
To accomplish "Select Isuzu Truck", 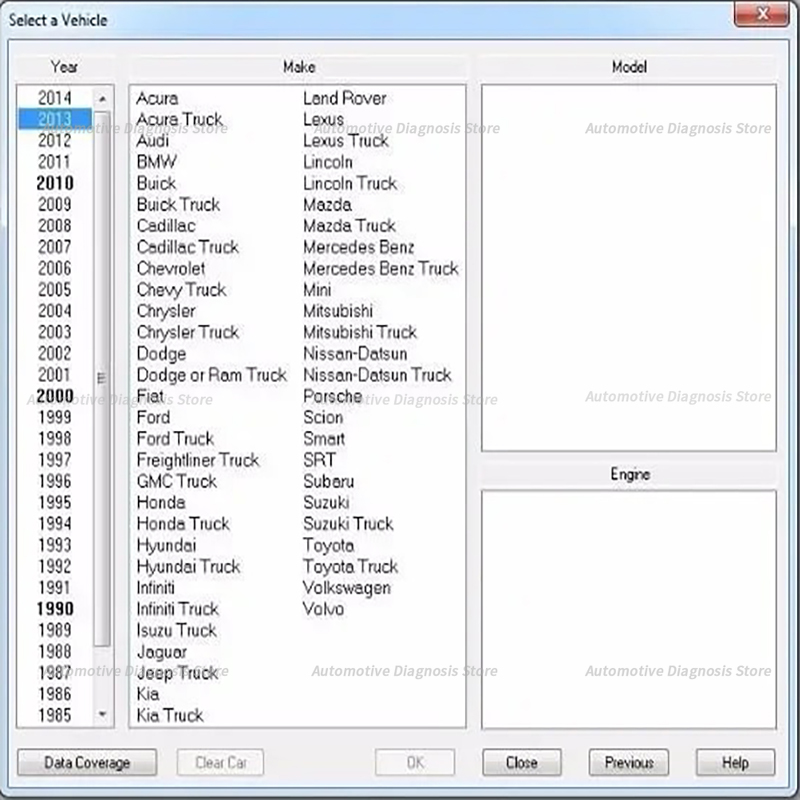I will click(177, 630).
